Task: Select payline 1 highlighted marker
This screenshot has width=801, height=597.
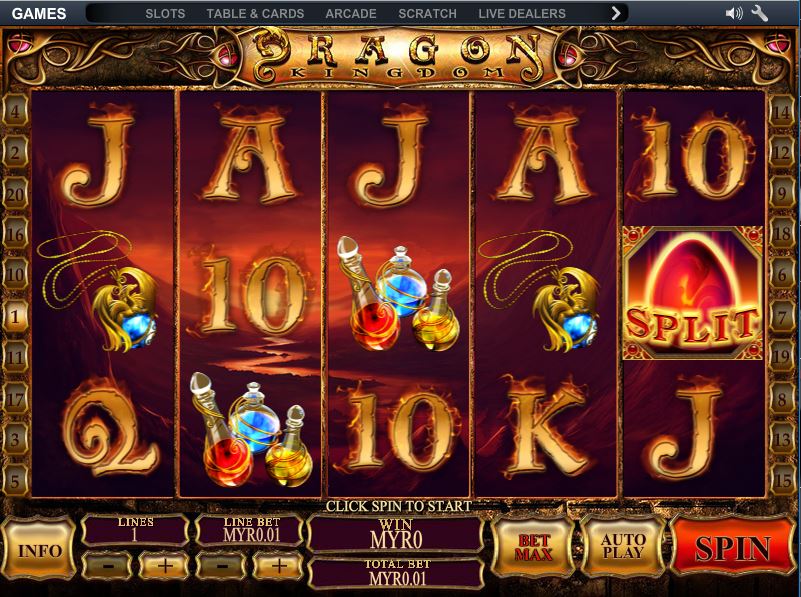Action: coord(15,317)
